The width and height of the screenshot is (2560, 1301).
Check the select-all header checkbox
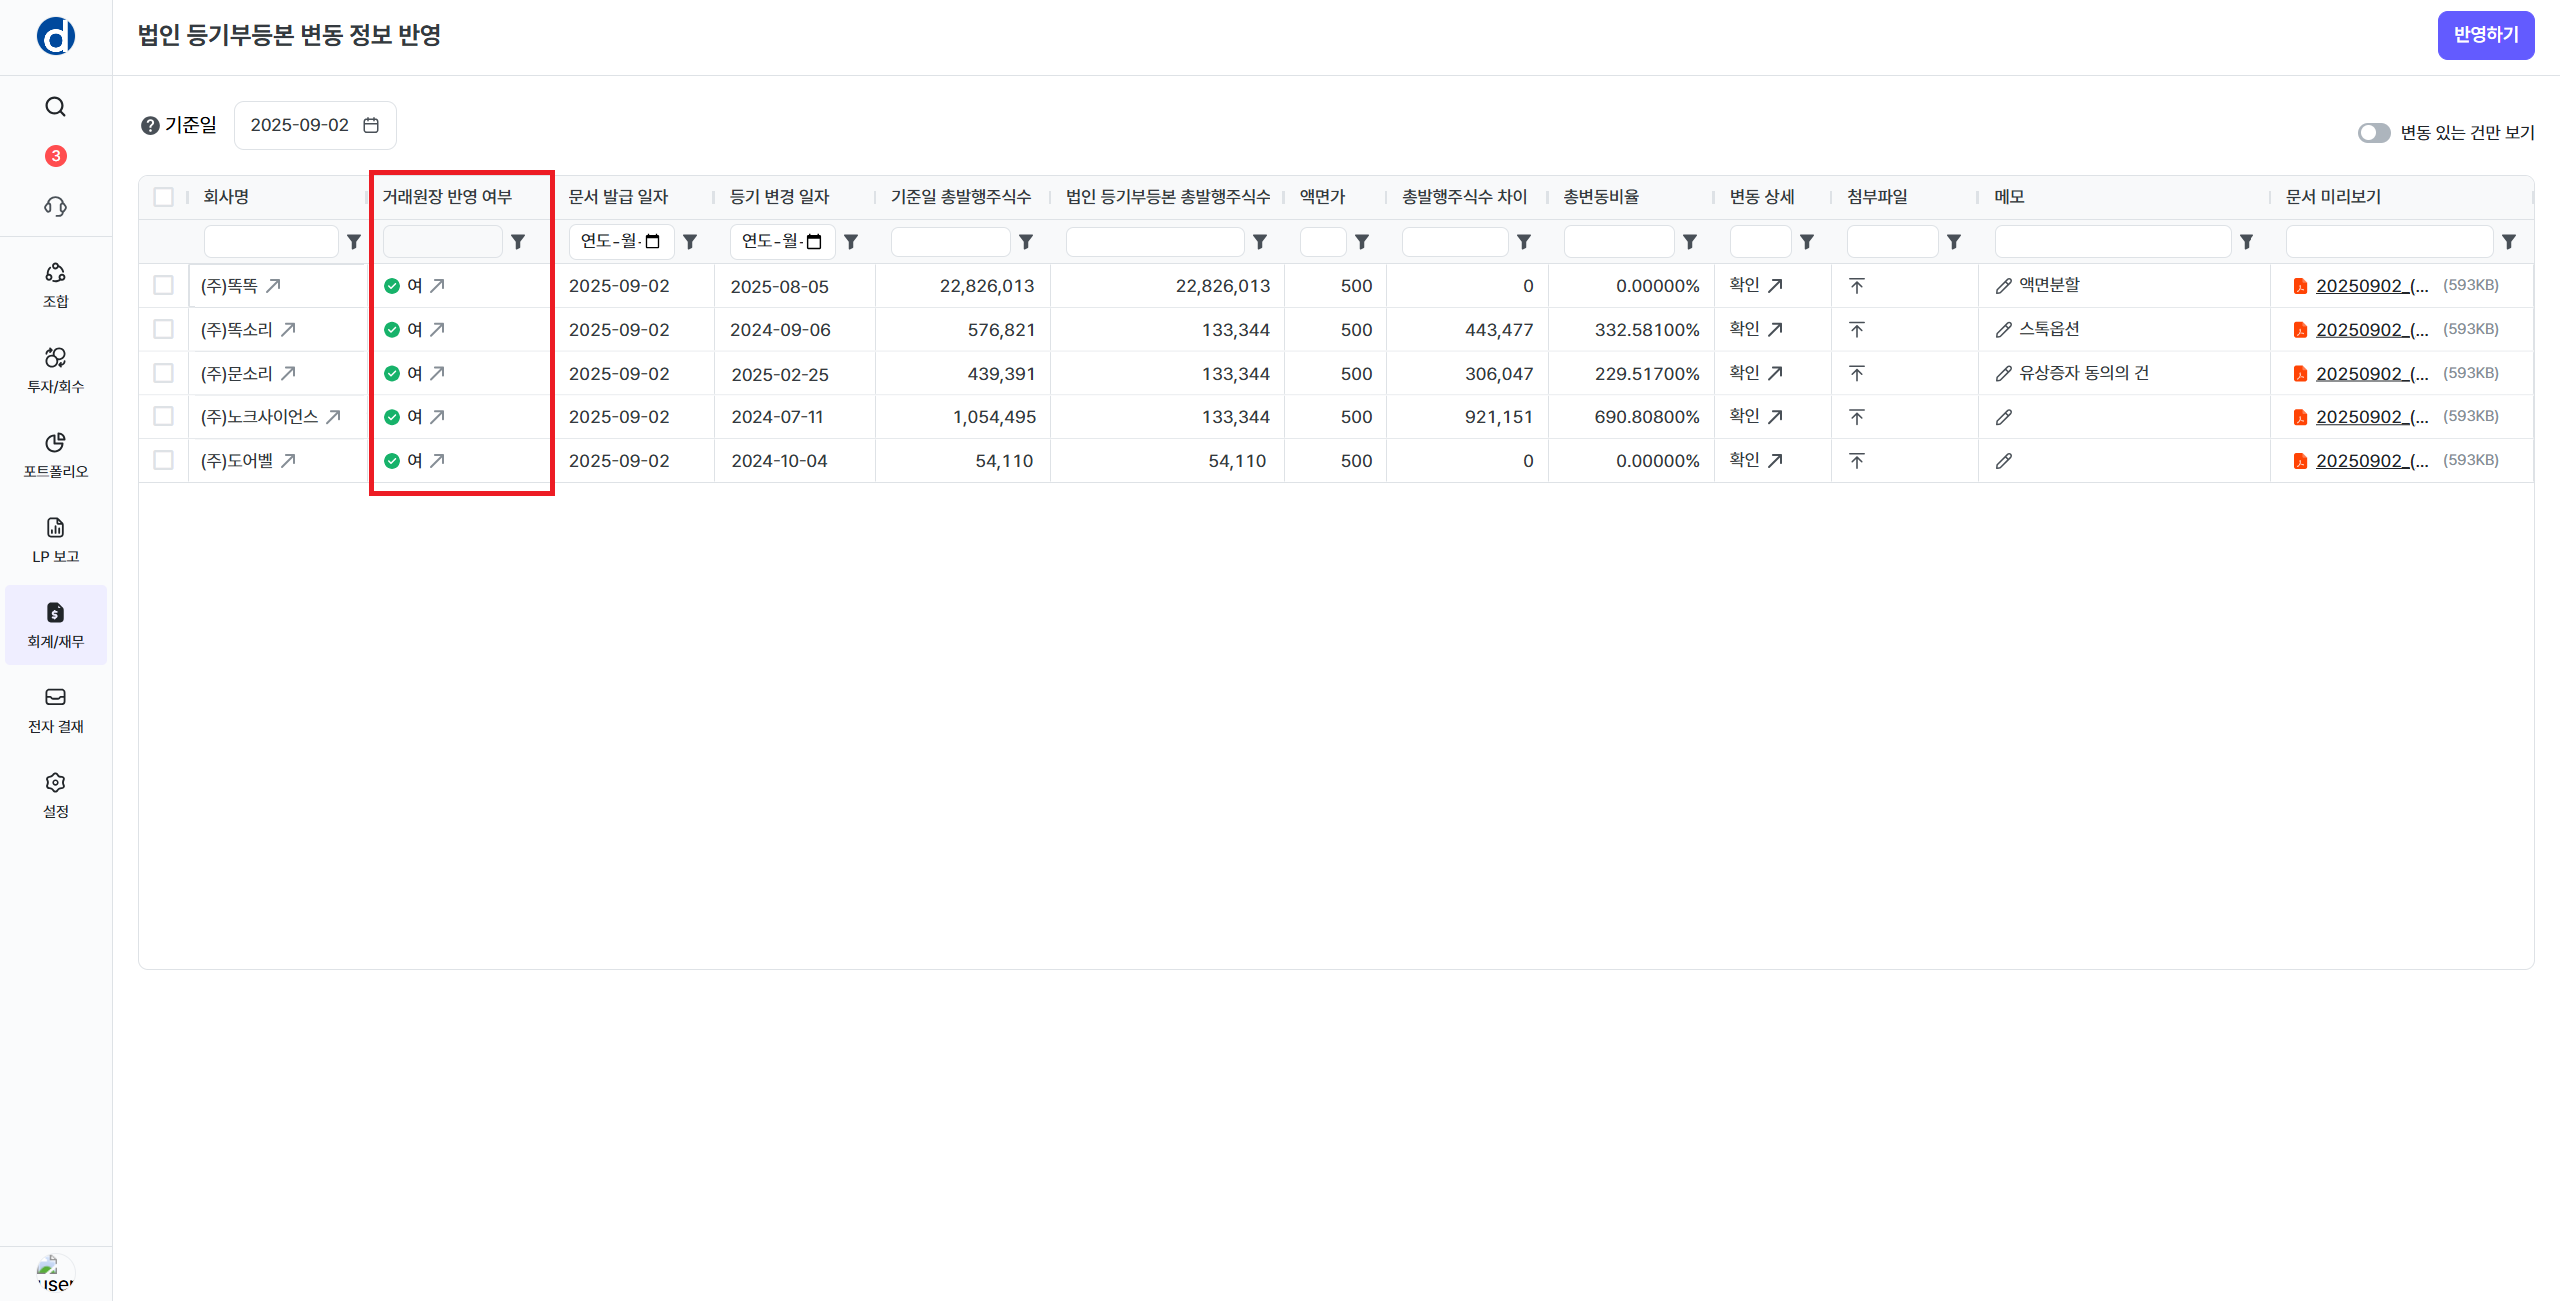(x=164, y=197)
